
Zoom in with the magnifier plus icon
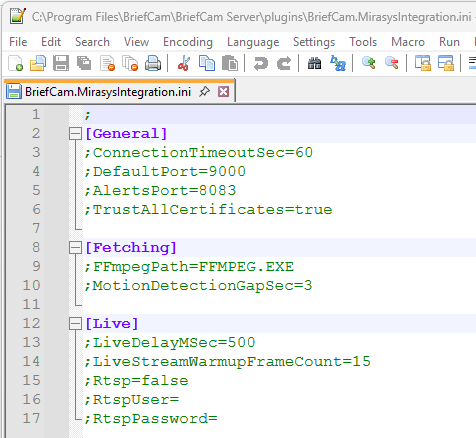(x=369, y=63)
